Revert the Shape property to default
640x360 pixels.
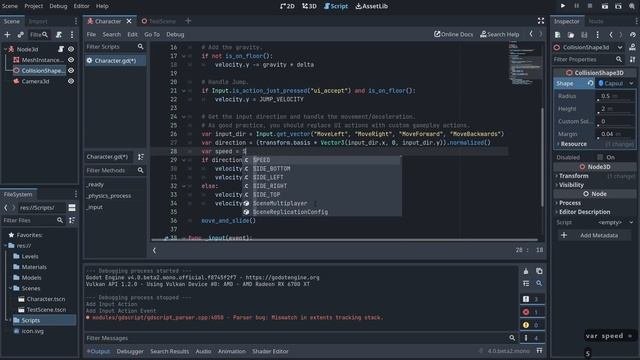click(x=590, y=83)
